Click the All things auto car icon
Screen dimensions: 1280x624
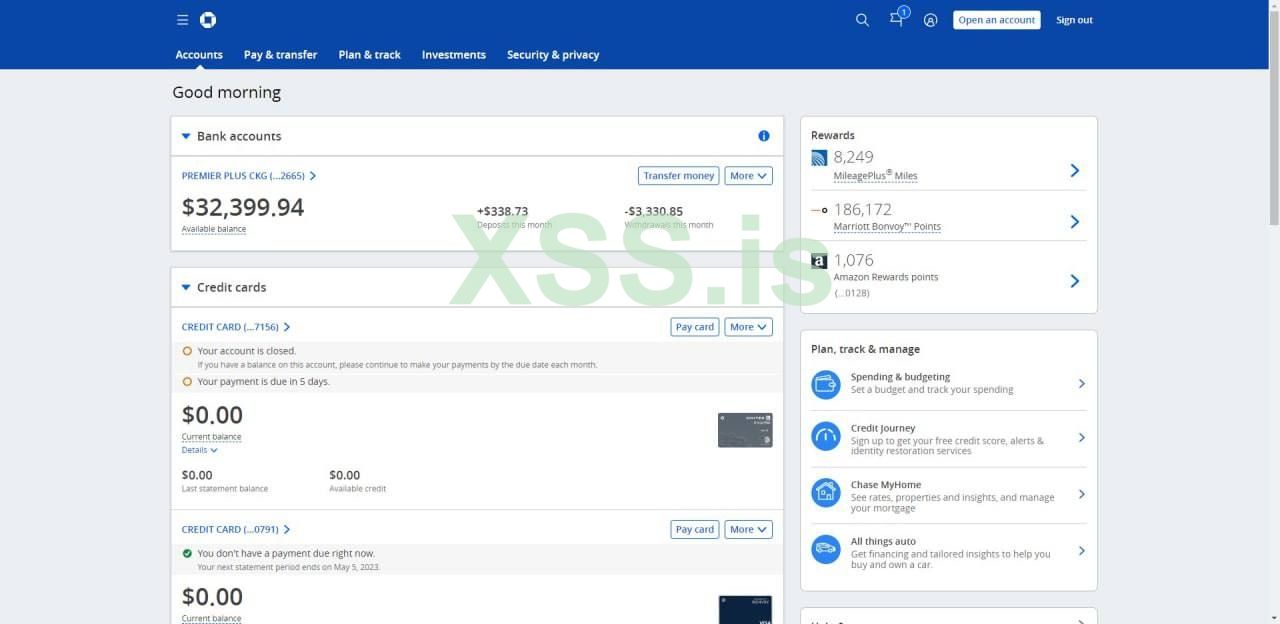click(826, 549)
